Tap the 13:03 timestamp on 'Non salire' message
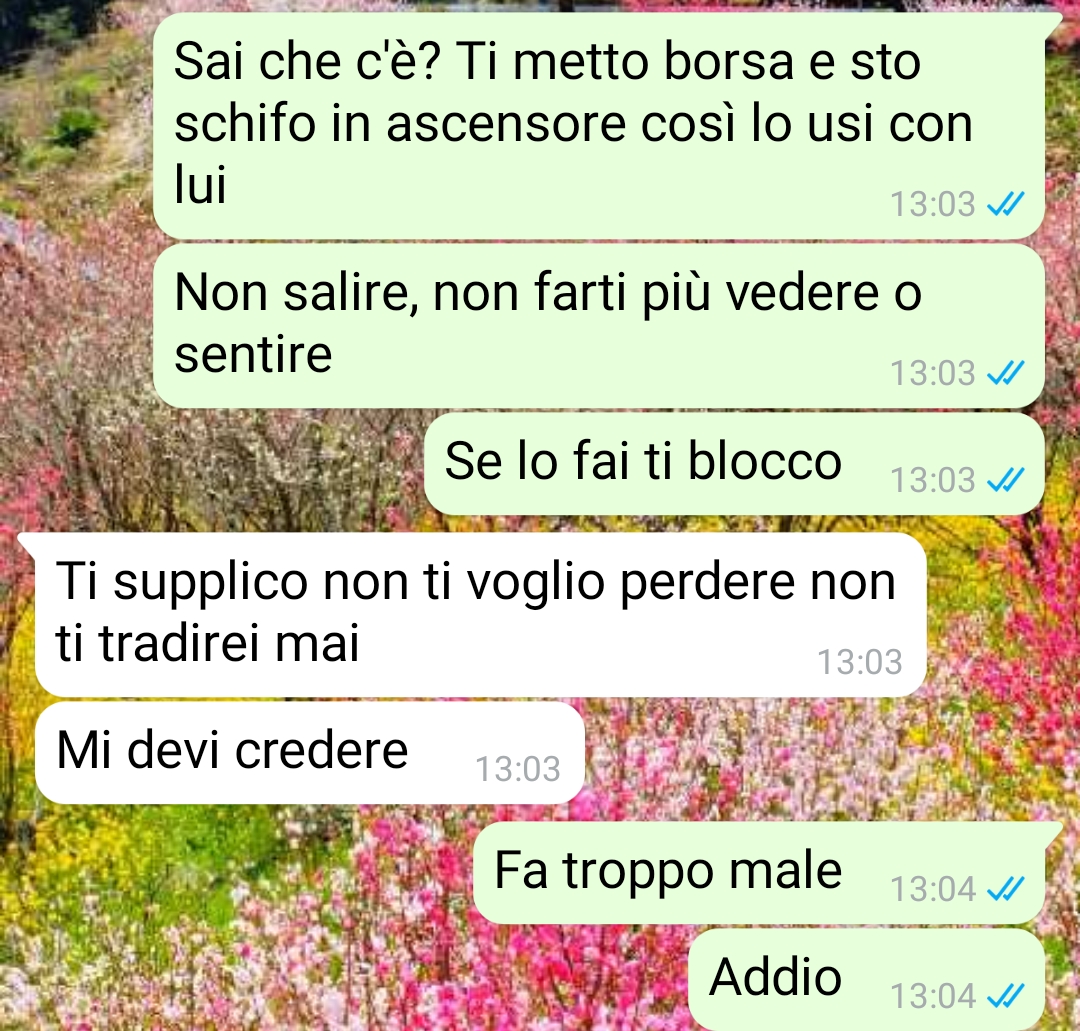This screenshot has height=1031, width=1080. 933,373
